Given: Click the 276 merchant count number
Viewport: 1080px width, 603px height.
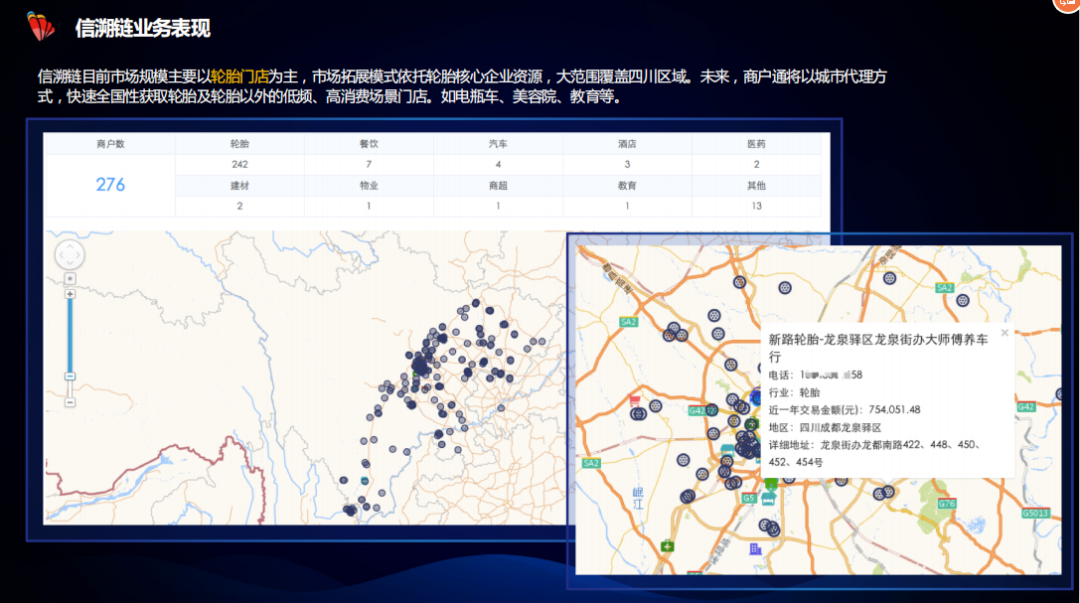Looking at the screenshot, I should click(110, 185).
